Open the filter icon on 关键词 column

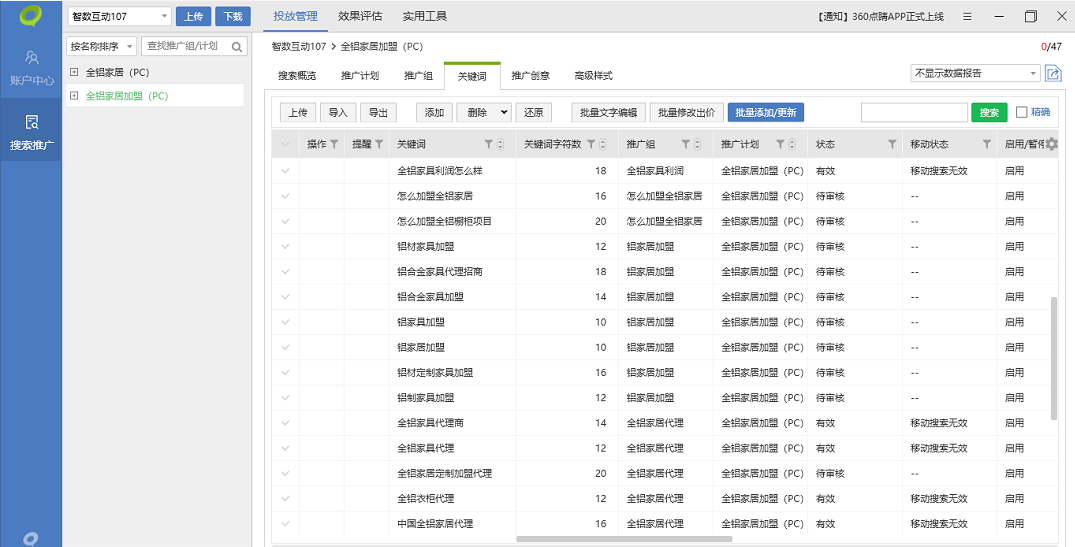pos(488,145)
